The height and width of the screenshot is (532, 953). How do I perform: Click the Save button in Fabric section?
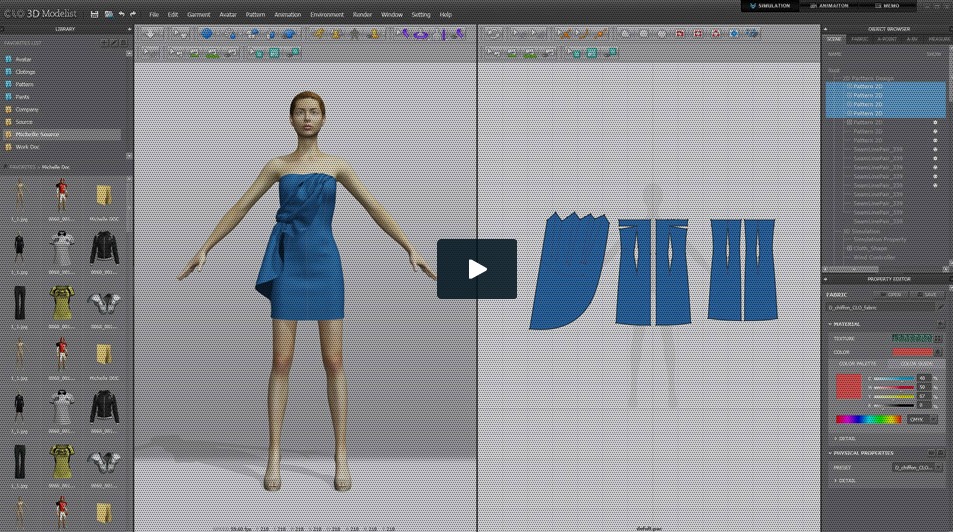click(x=927, y=295)
